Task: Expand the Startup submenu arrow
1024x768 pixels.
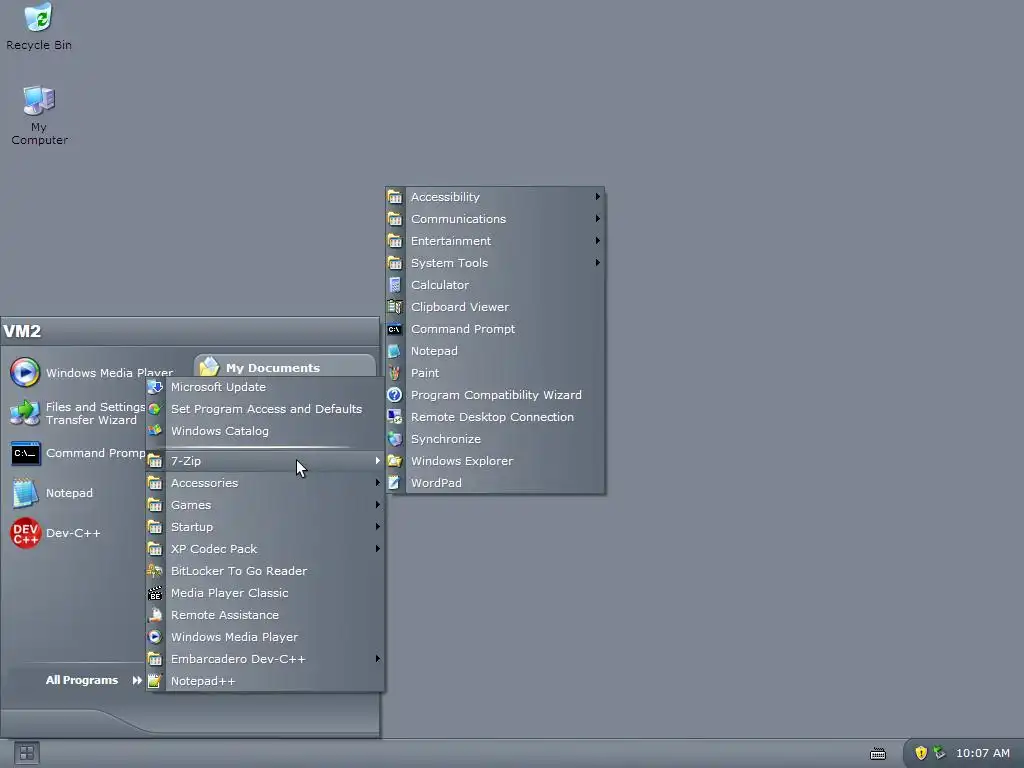Action: (x=377, y=527)
